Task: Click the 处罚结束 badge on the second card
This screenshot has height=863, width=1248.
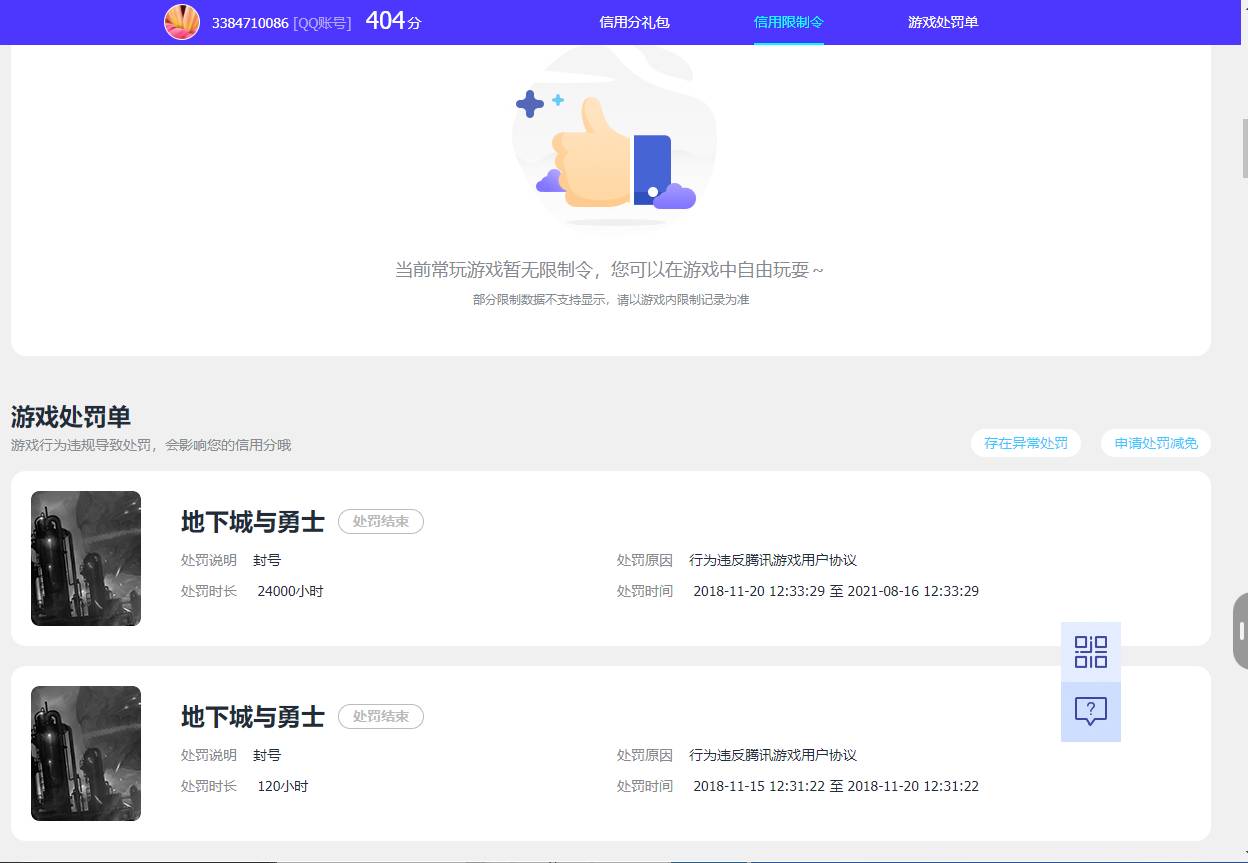Action: point(380,716)
